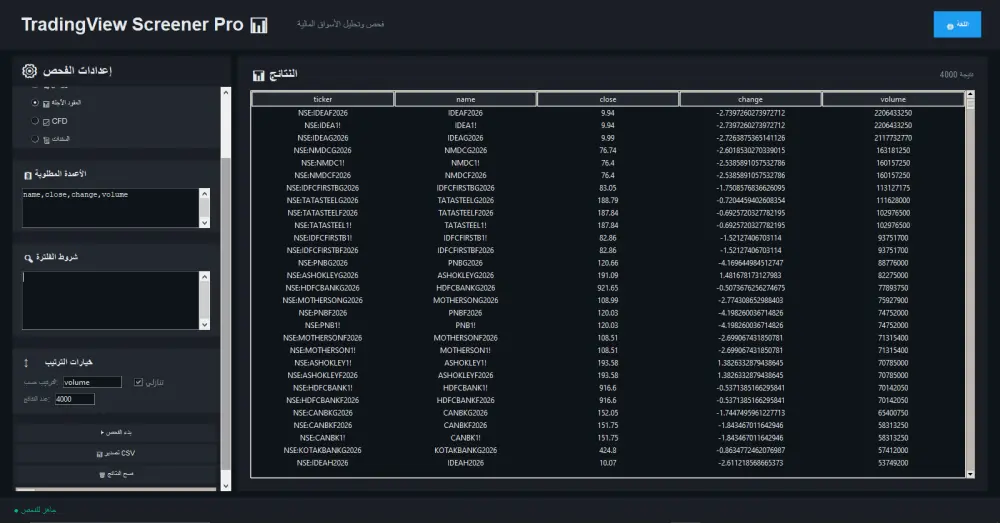Screen dimensions: 1000x523
Task: Select the IDFCFIRSTBG2026 name cell
Action: click(x=466, y=188)
